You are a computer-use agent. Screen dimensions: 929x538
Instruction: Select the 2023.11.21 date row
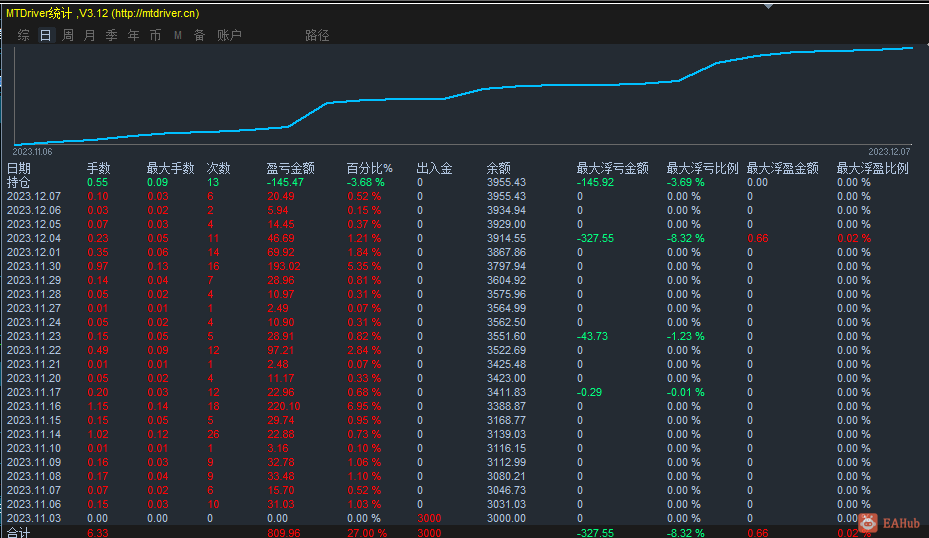pos(34,364)
